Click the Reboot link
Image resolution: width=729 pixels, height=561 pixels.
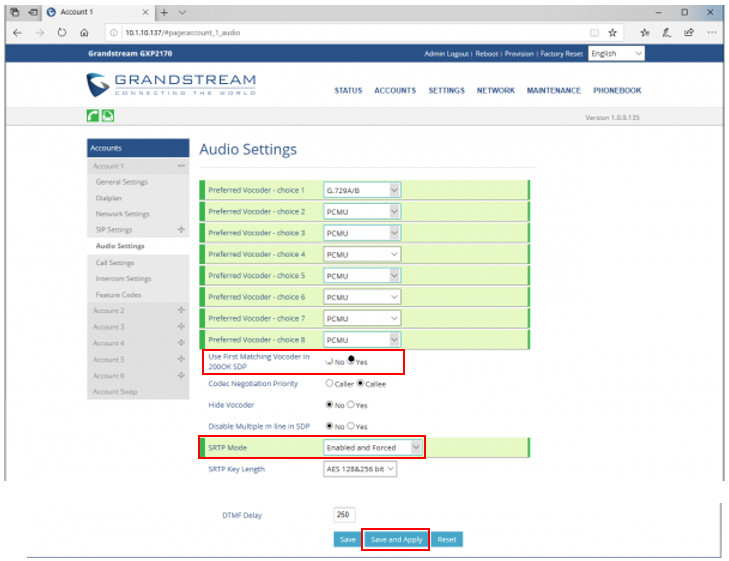(x=487, y=54)
